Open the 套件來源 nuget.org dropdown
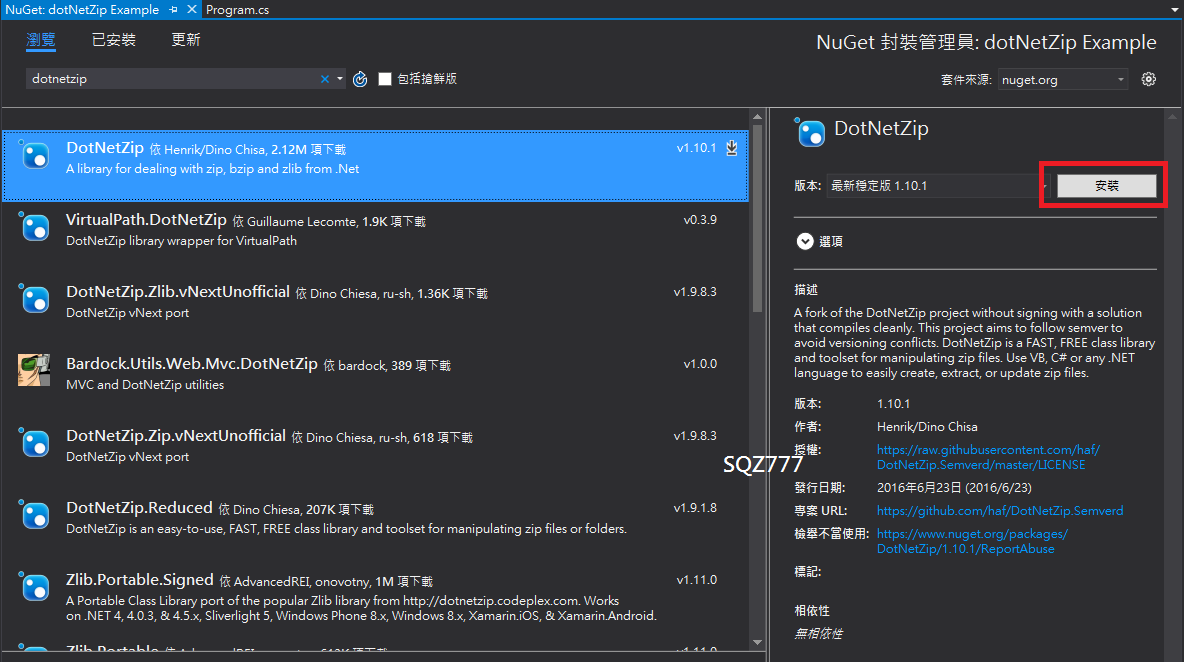The height and width of the screenshot is (662, 1184). (1063, 79)
